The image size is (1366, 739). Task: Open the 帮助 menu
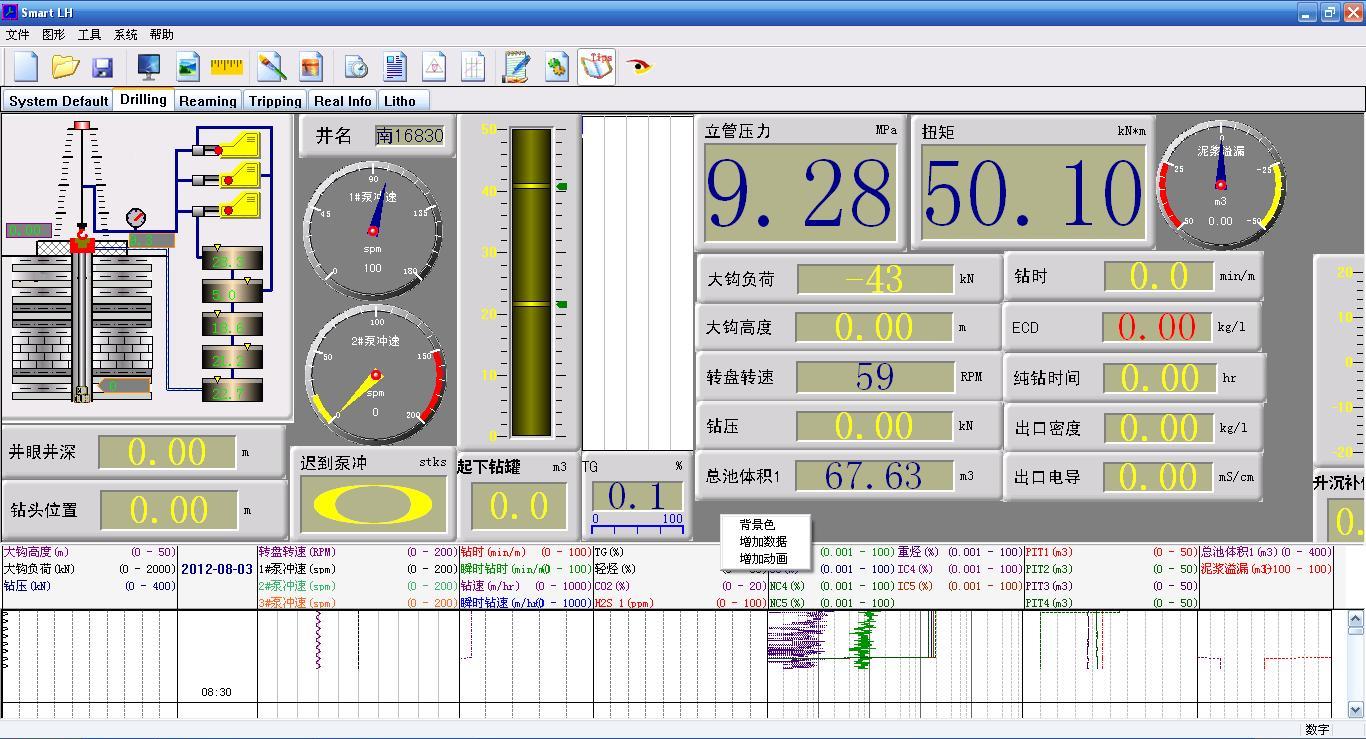(162, 35)
